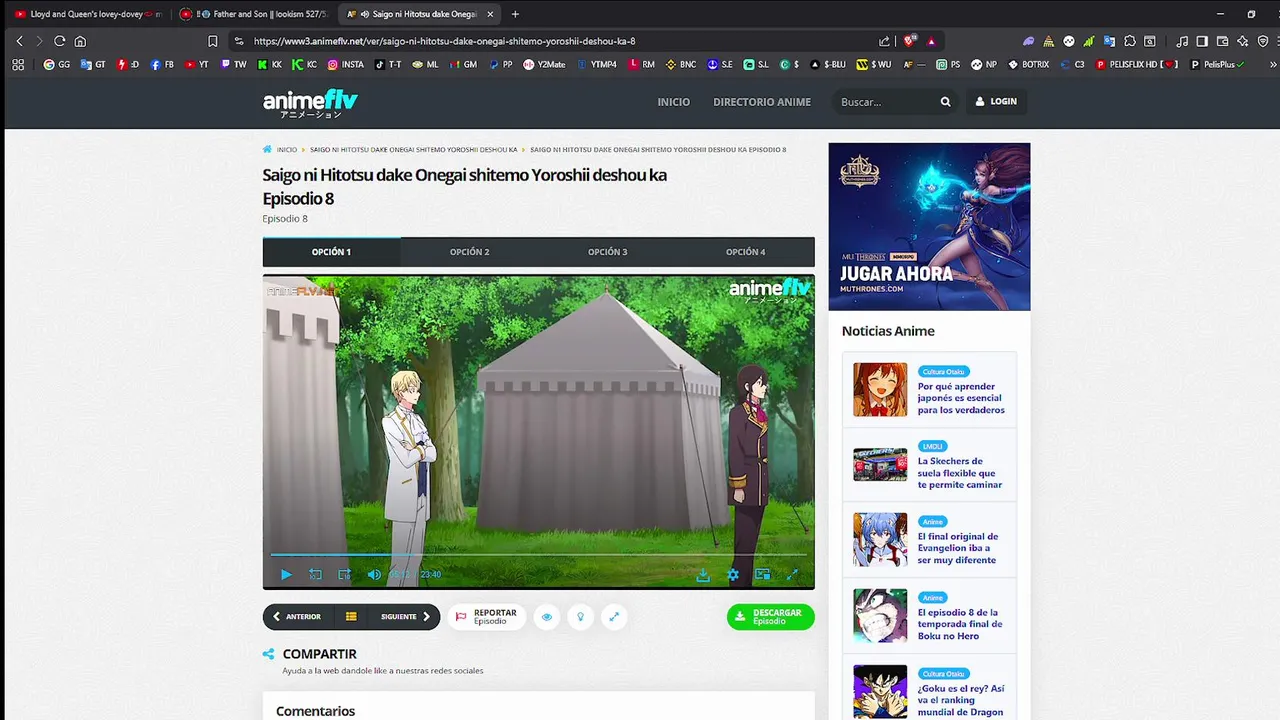Toggle the browser sidebar panel icon
Viewport: 1280px width, 720px height.
coord(1202,41)
